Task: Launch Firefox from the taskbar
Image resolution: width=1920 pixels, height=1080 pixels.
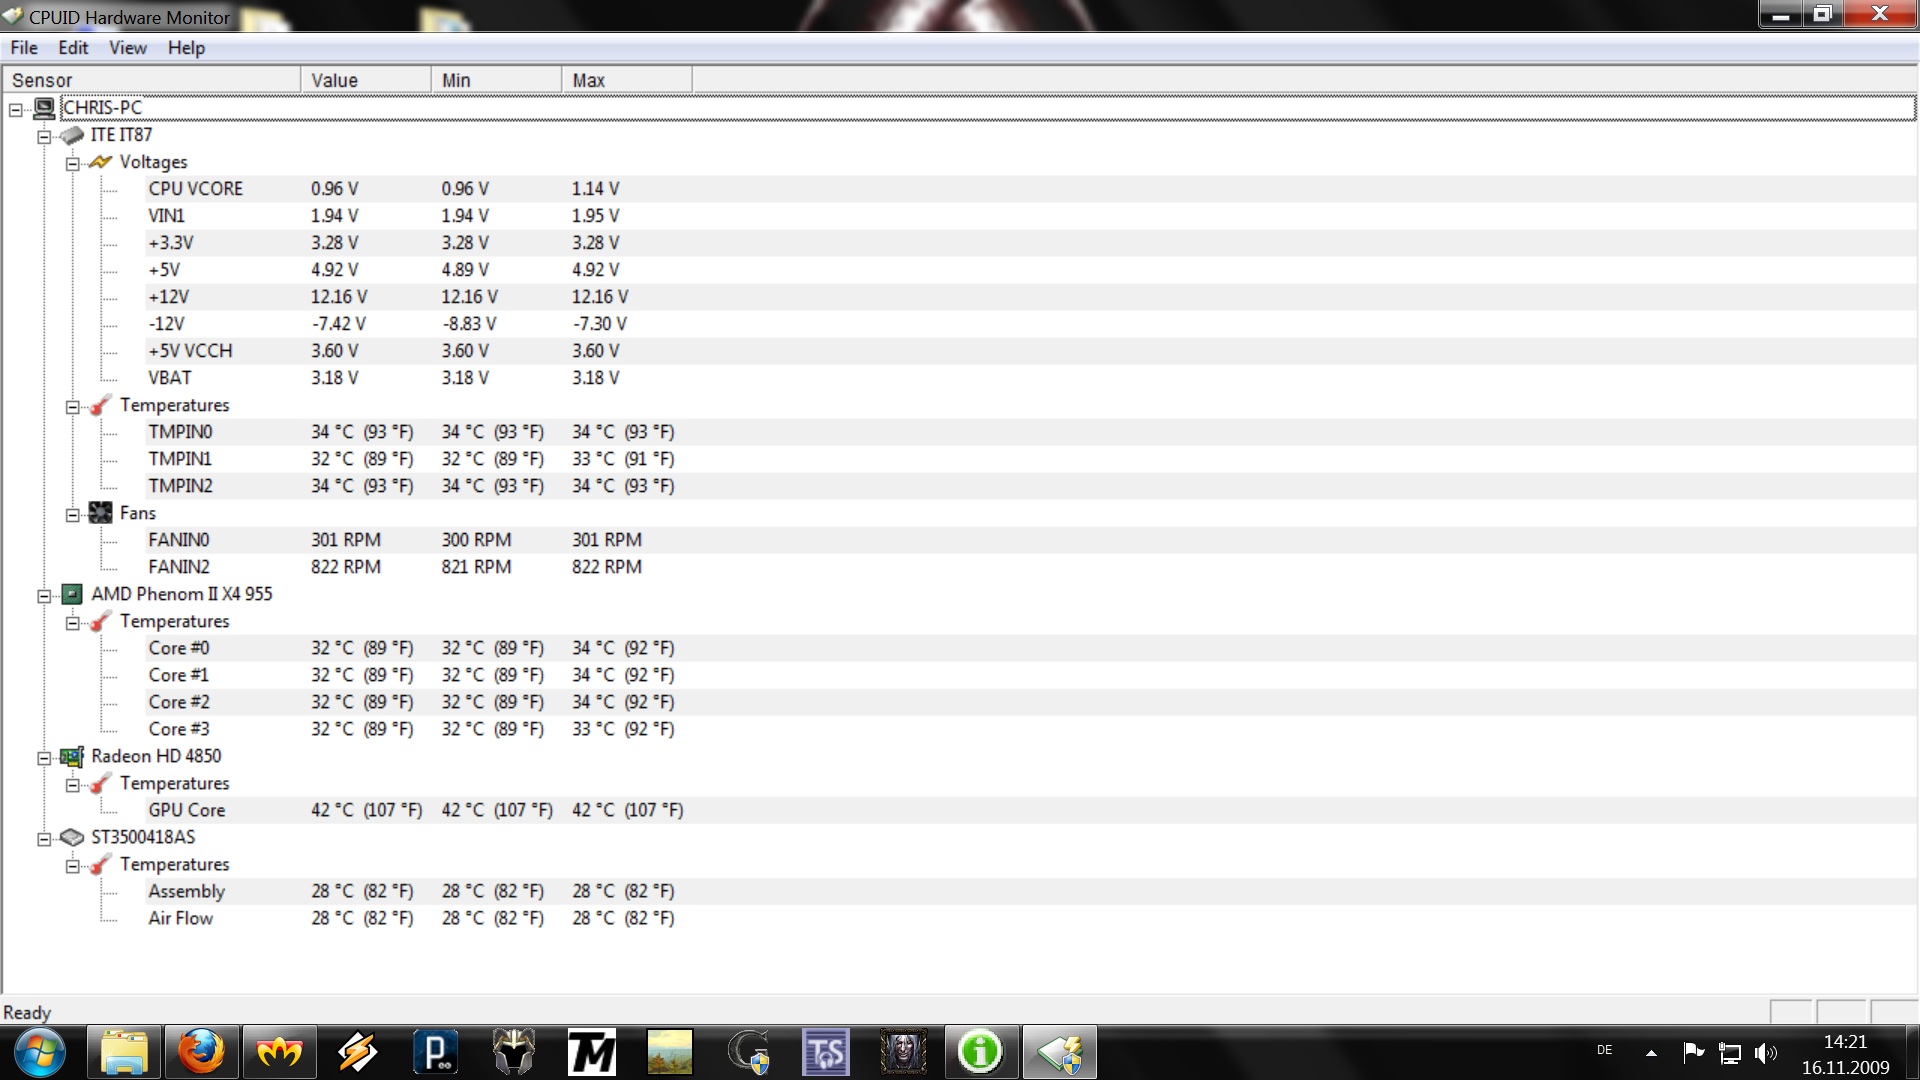Action: pyautogui.click(x=201, y=1052)
